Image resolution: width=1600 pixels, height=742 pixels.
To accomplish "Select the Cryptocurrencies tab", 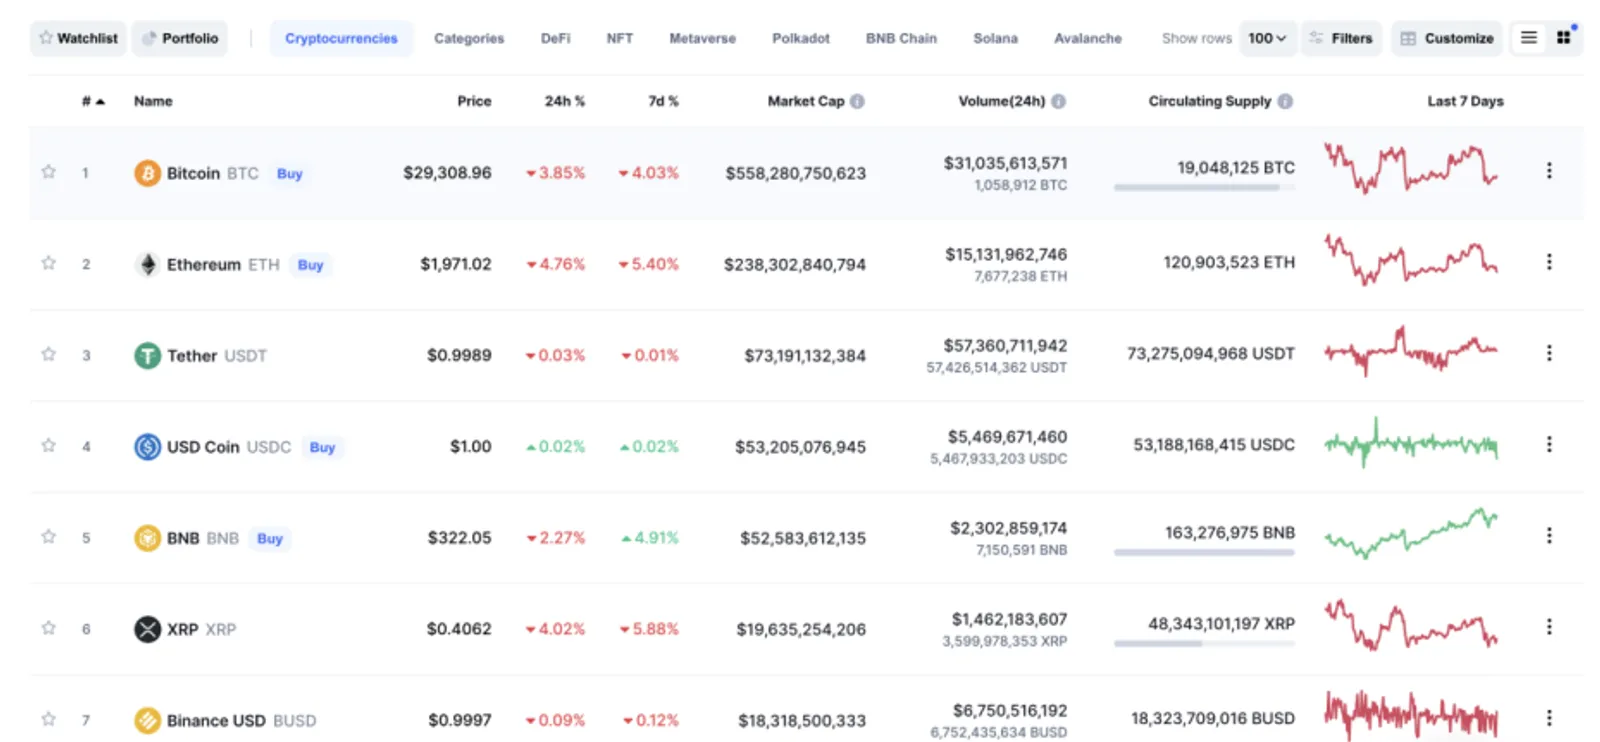I will pyautogui.click(x=341, y=38).
